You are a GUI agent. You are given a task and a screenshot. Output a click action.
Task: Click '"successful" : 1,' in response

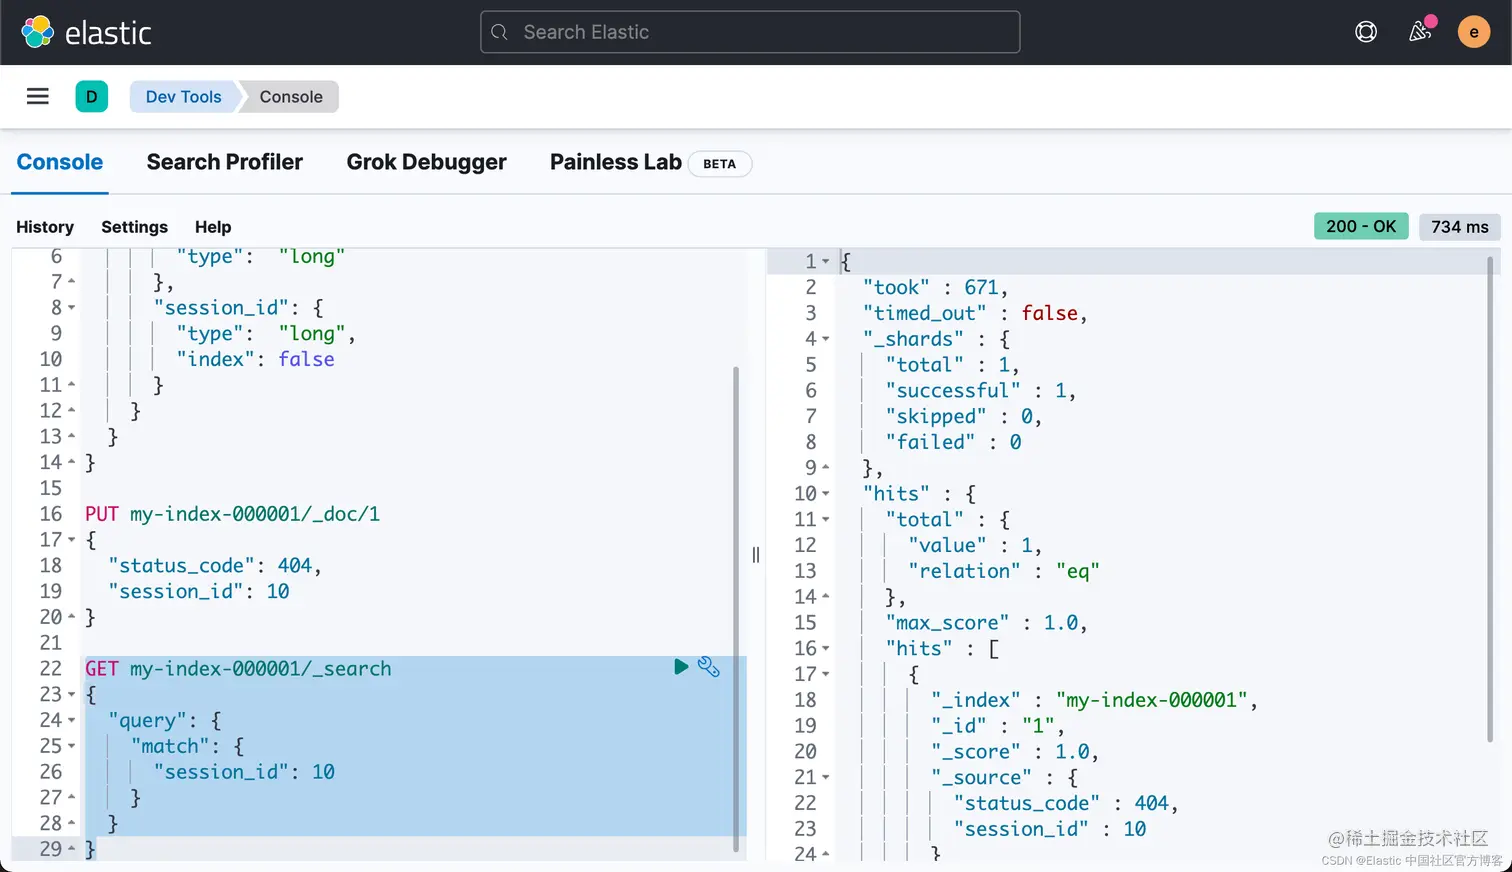[981, 391]
